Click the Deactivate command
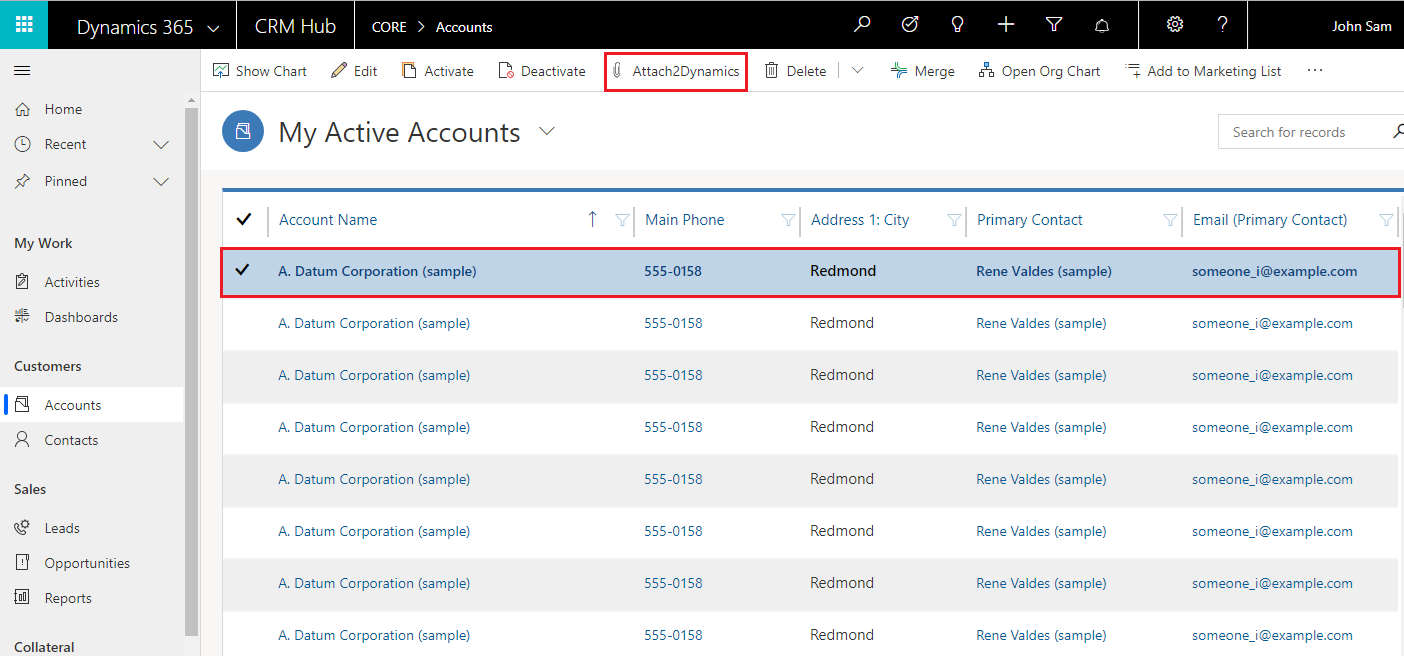The image size is (1404, 656). 541,71
